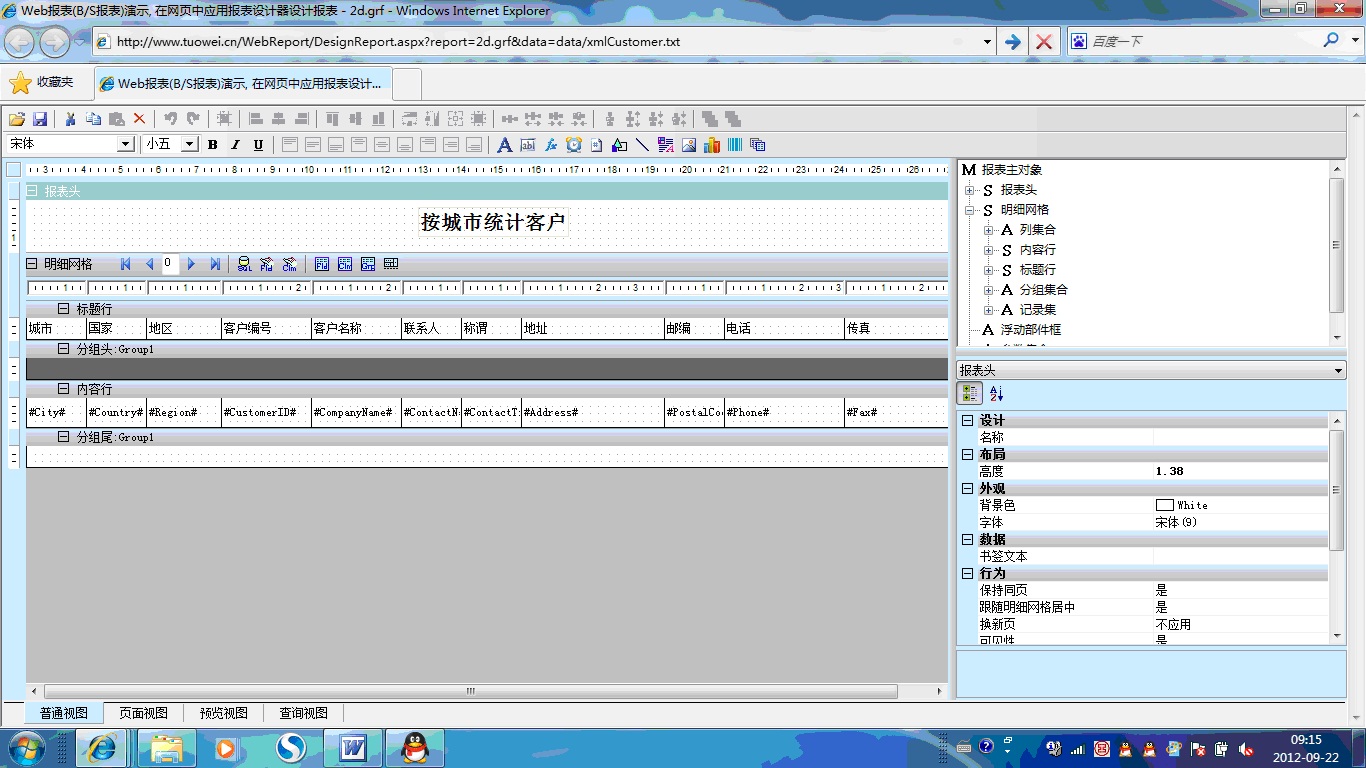Insert a barcode component
Screen dimensions: 1366x768
point(735,145)
